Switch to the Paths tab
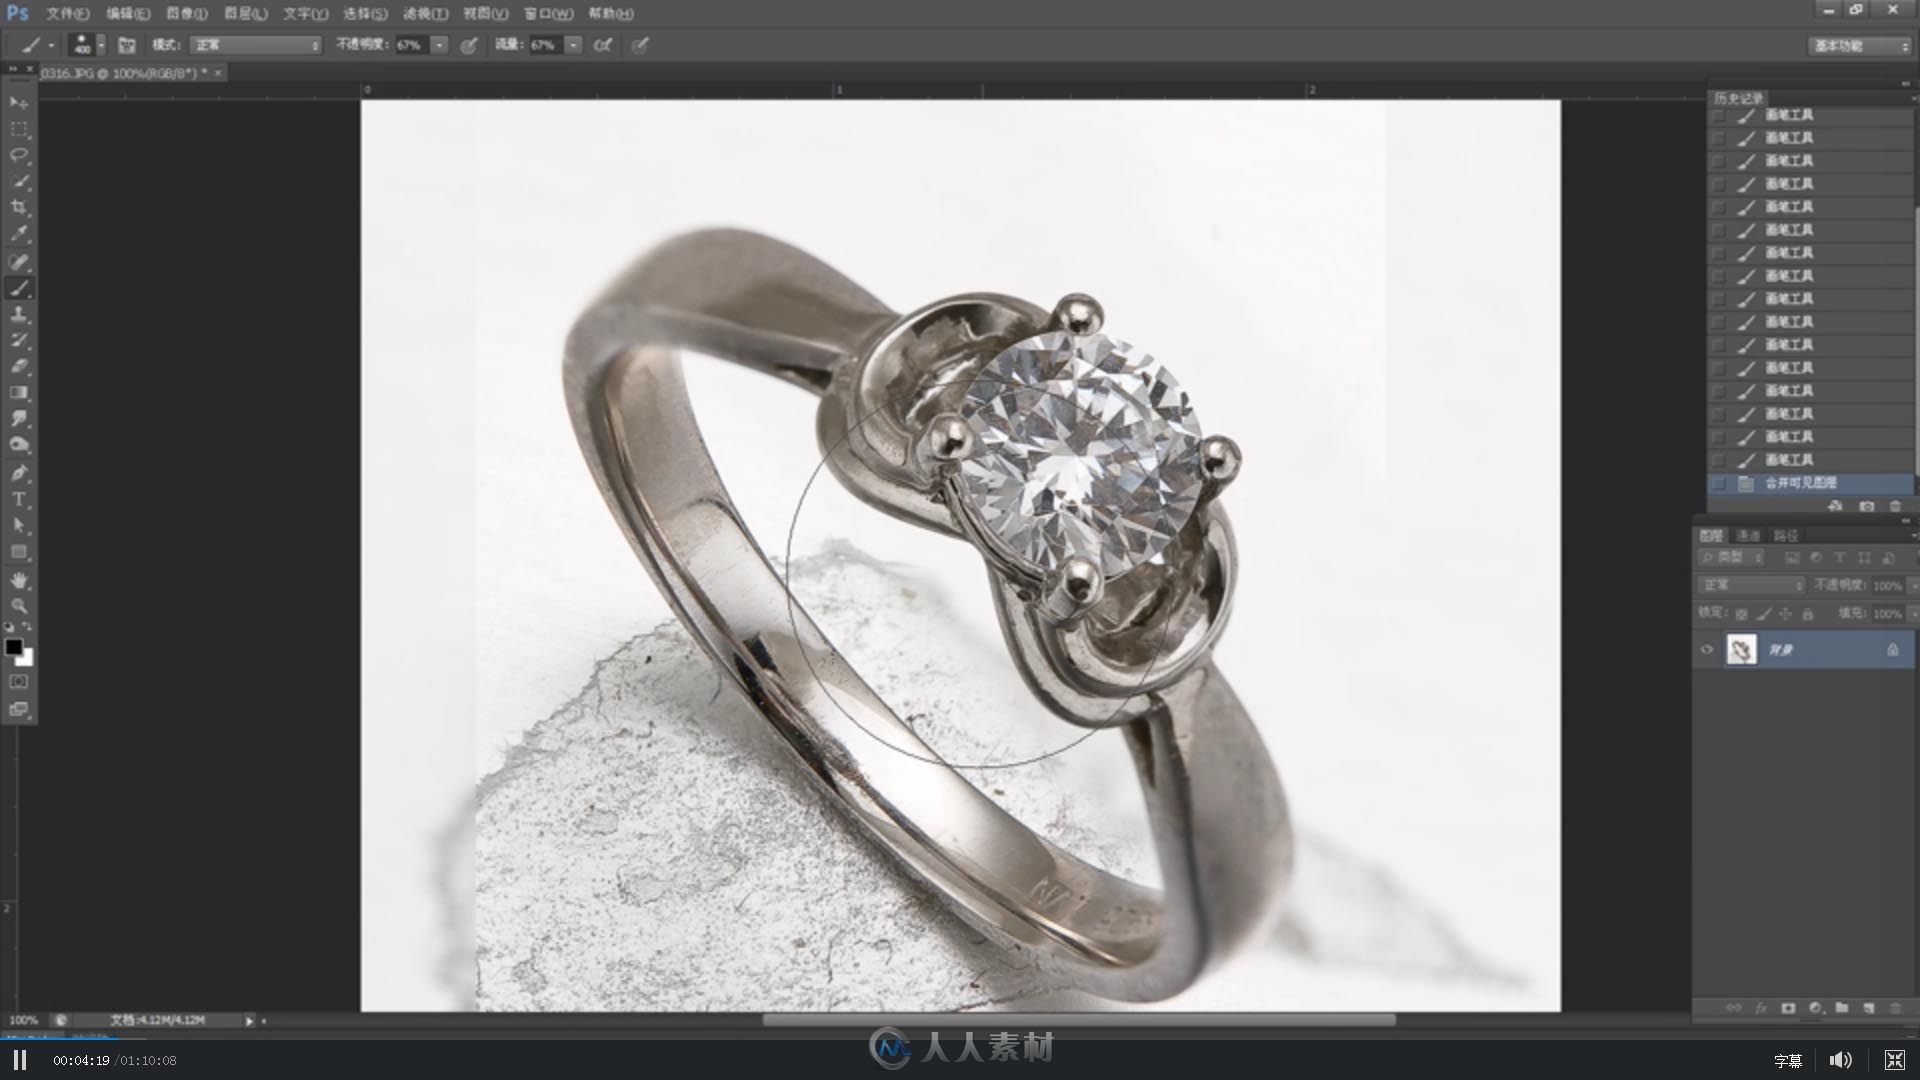1920x1080 pixels. tap(1785, 536)
